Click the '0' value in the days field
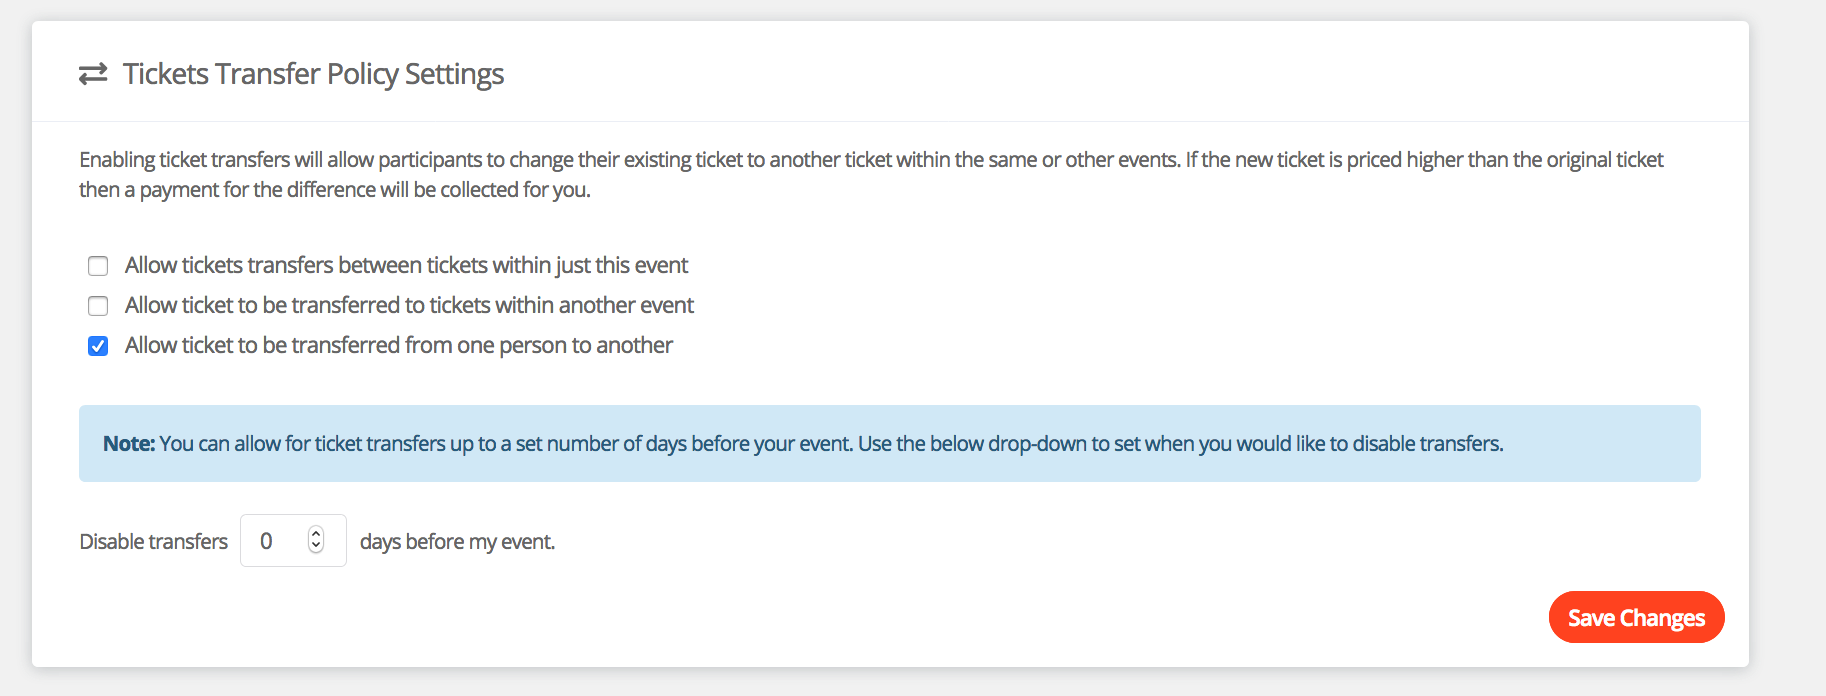1826x696 pixels. (266, 541)
